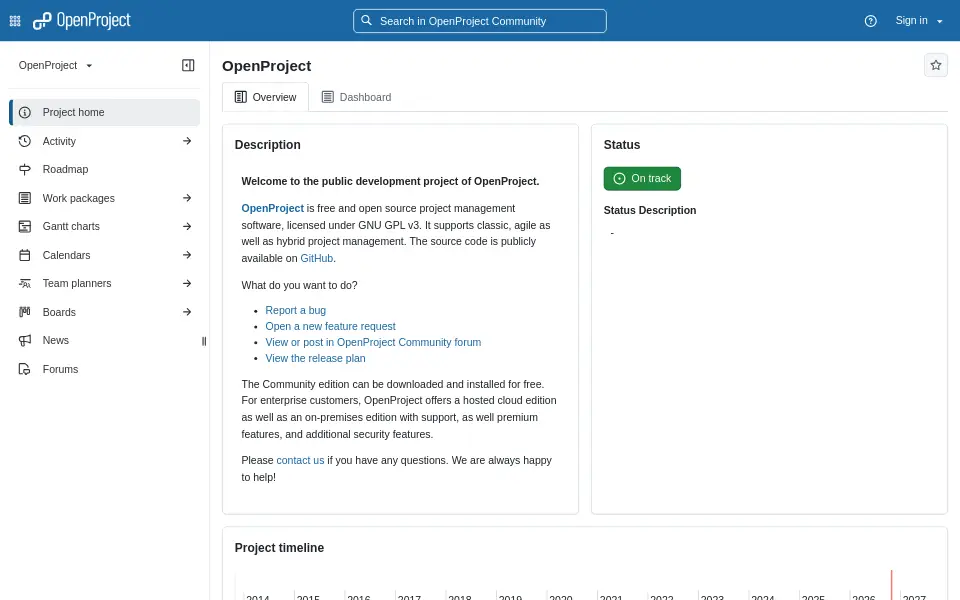The width and height of the screenshot is (960, 600).
Task: Click the Calendars icon in sidebar
Action: click(24, 255)
